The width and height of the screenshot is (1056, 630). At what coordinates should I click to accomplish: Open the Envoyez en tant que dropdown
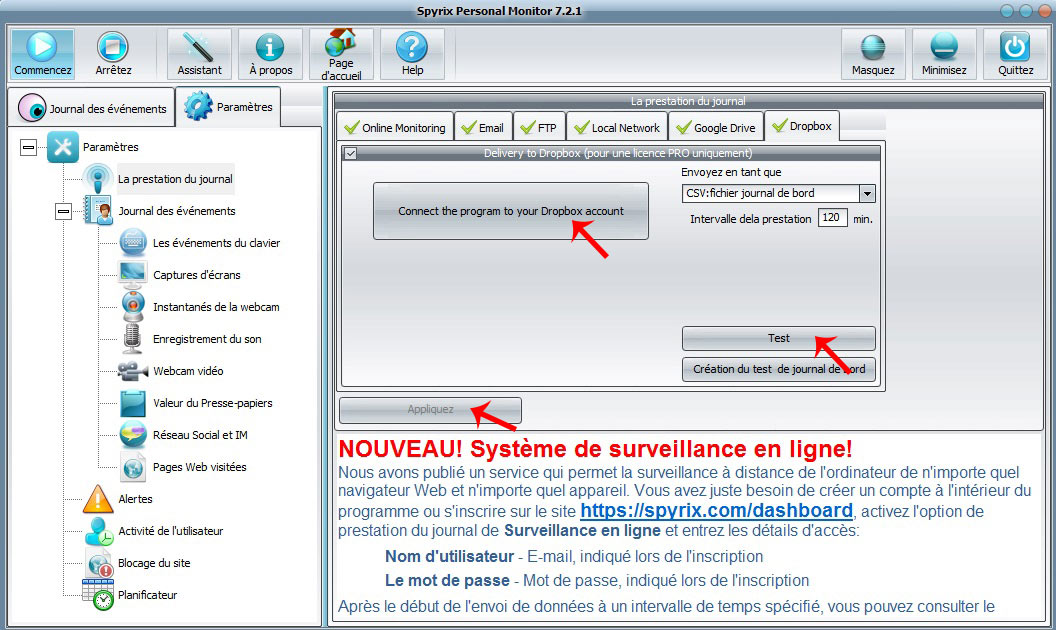pos(867,193)
